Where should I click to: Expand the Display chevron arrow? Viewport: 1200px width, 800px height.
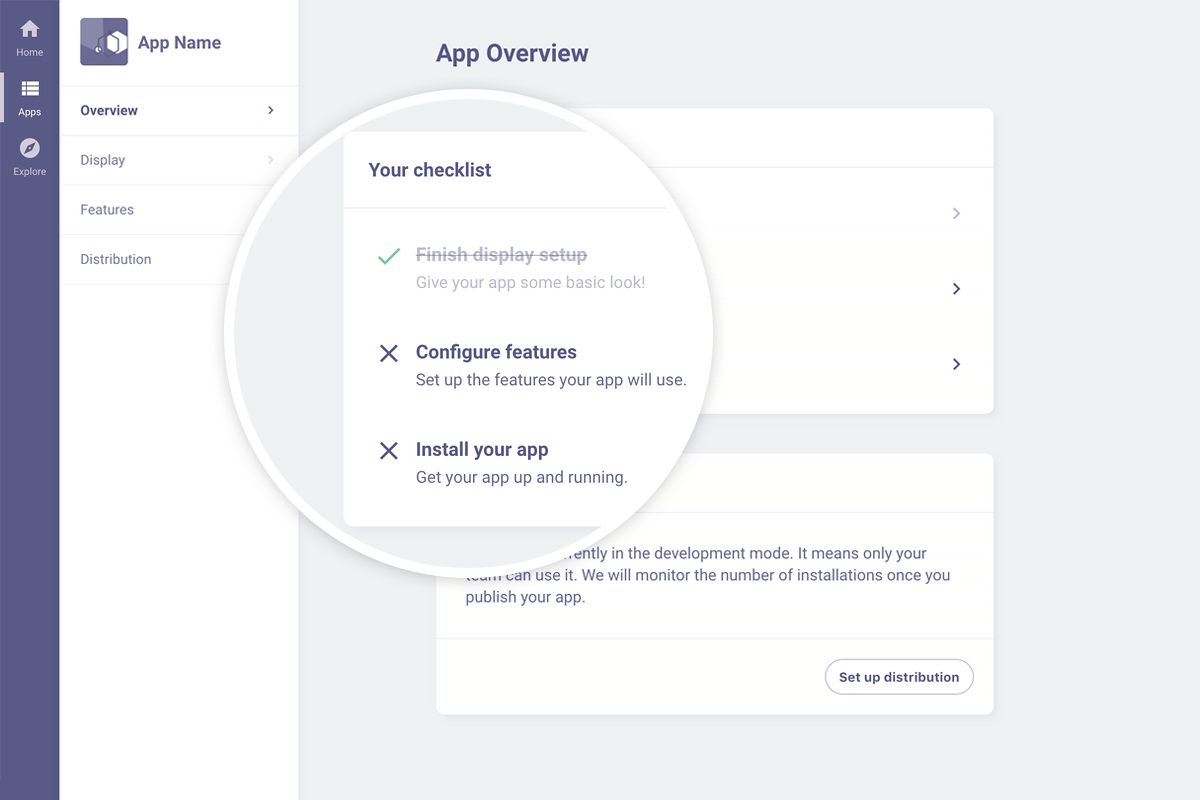pos(271,160)
